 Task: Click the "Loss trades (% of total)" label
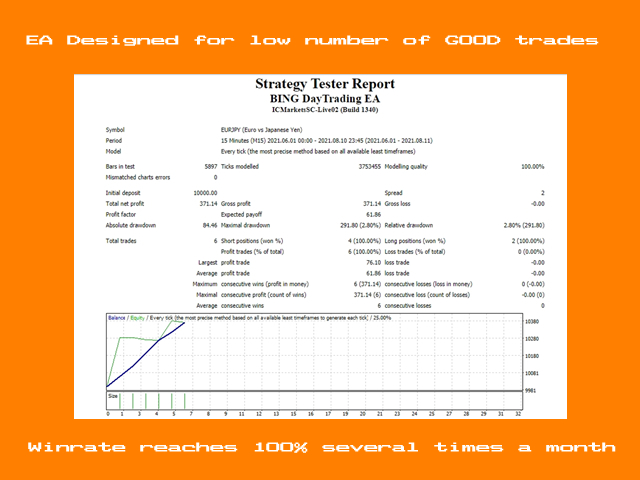(415, 252)
